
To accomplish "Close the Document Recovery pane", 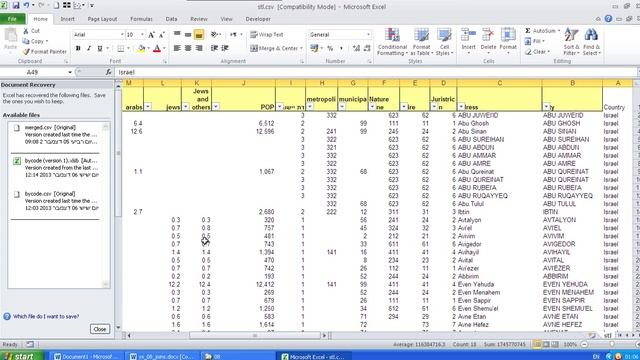I will pos(100,329).
